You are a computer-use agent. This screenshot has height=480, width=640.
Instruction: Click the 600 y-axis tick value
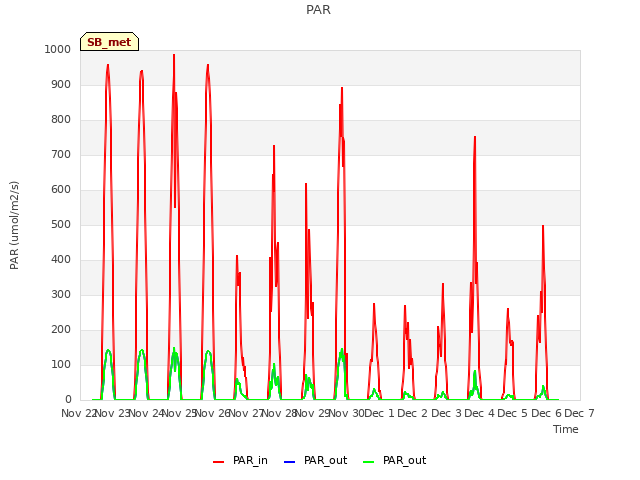click(x=61, y=189)
